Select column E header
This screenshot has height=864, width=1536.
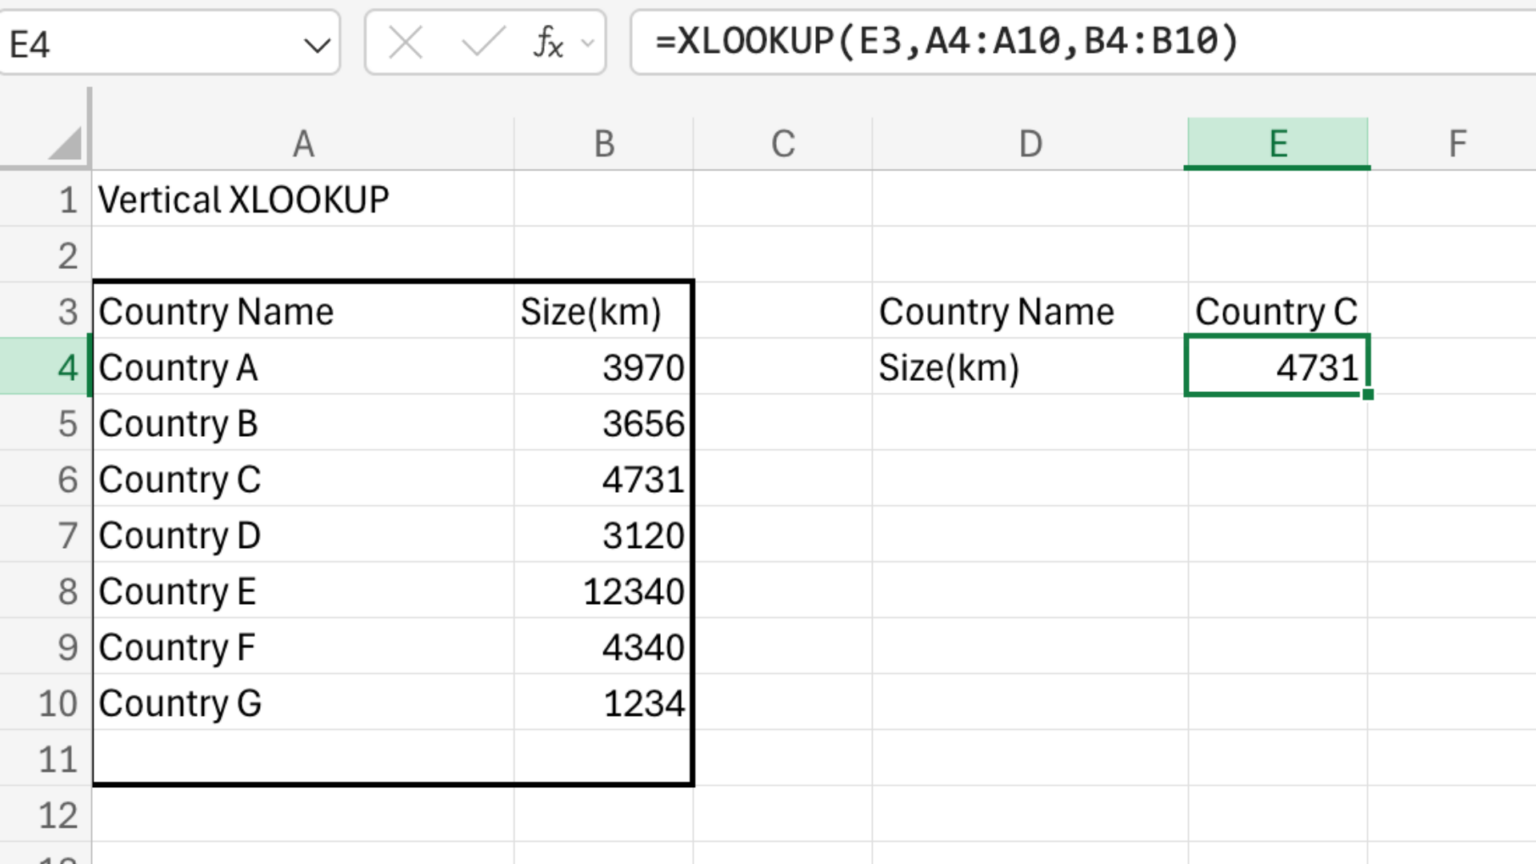click(x=1277, y=142)
